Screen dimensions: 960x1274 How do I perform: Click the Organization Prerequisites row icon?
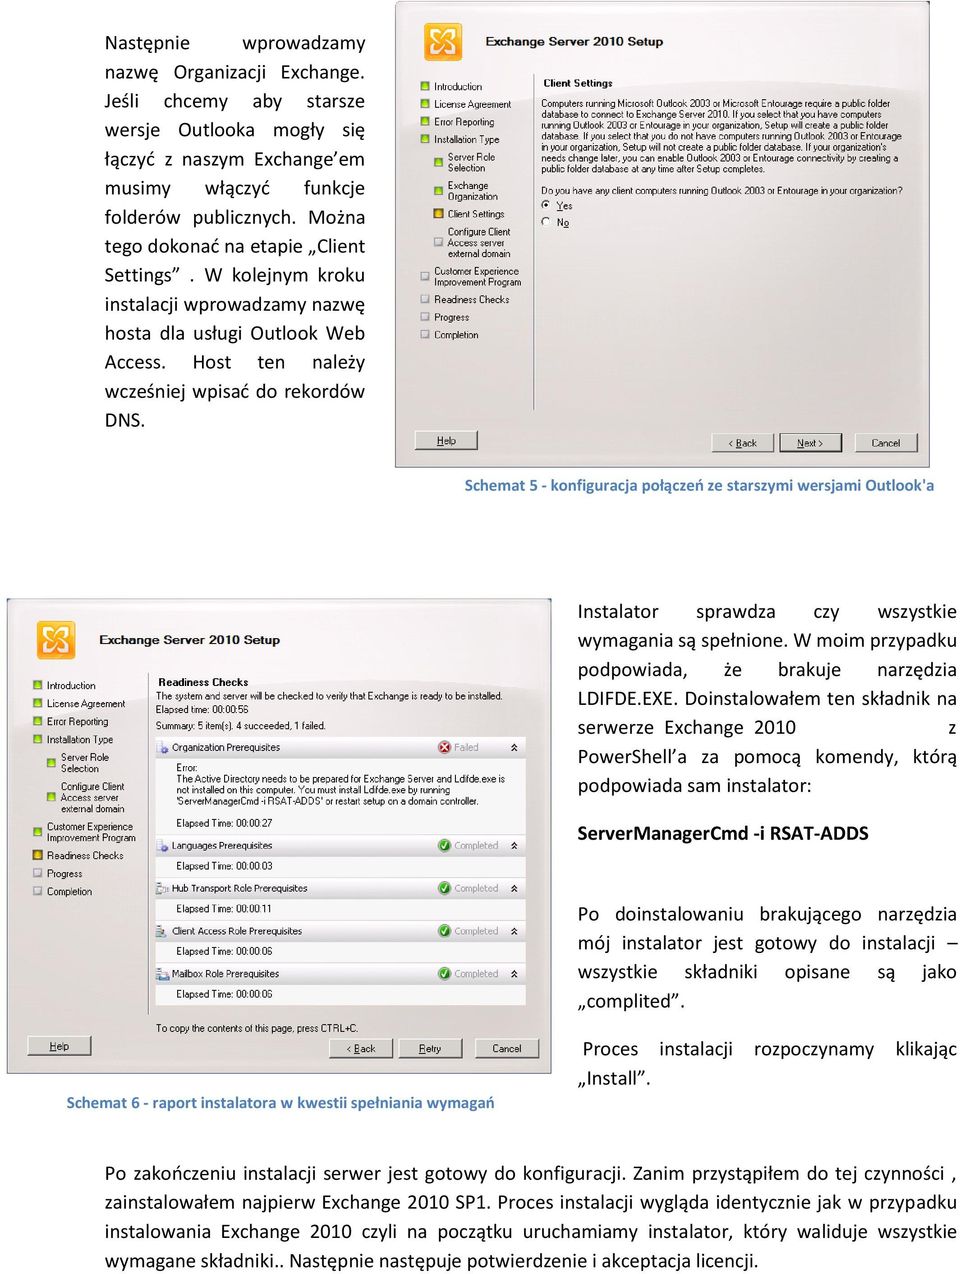pos(162,747)
